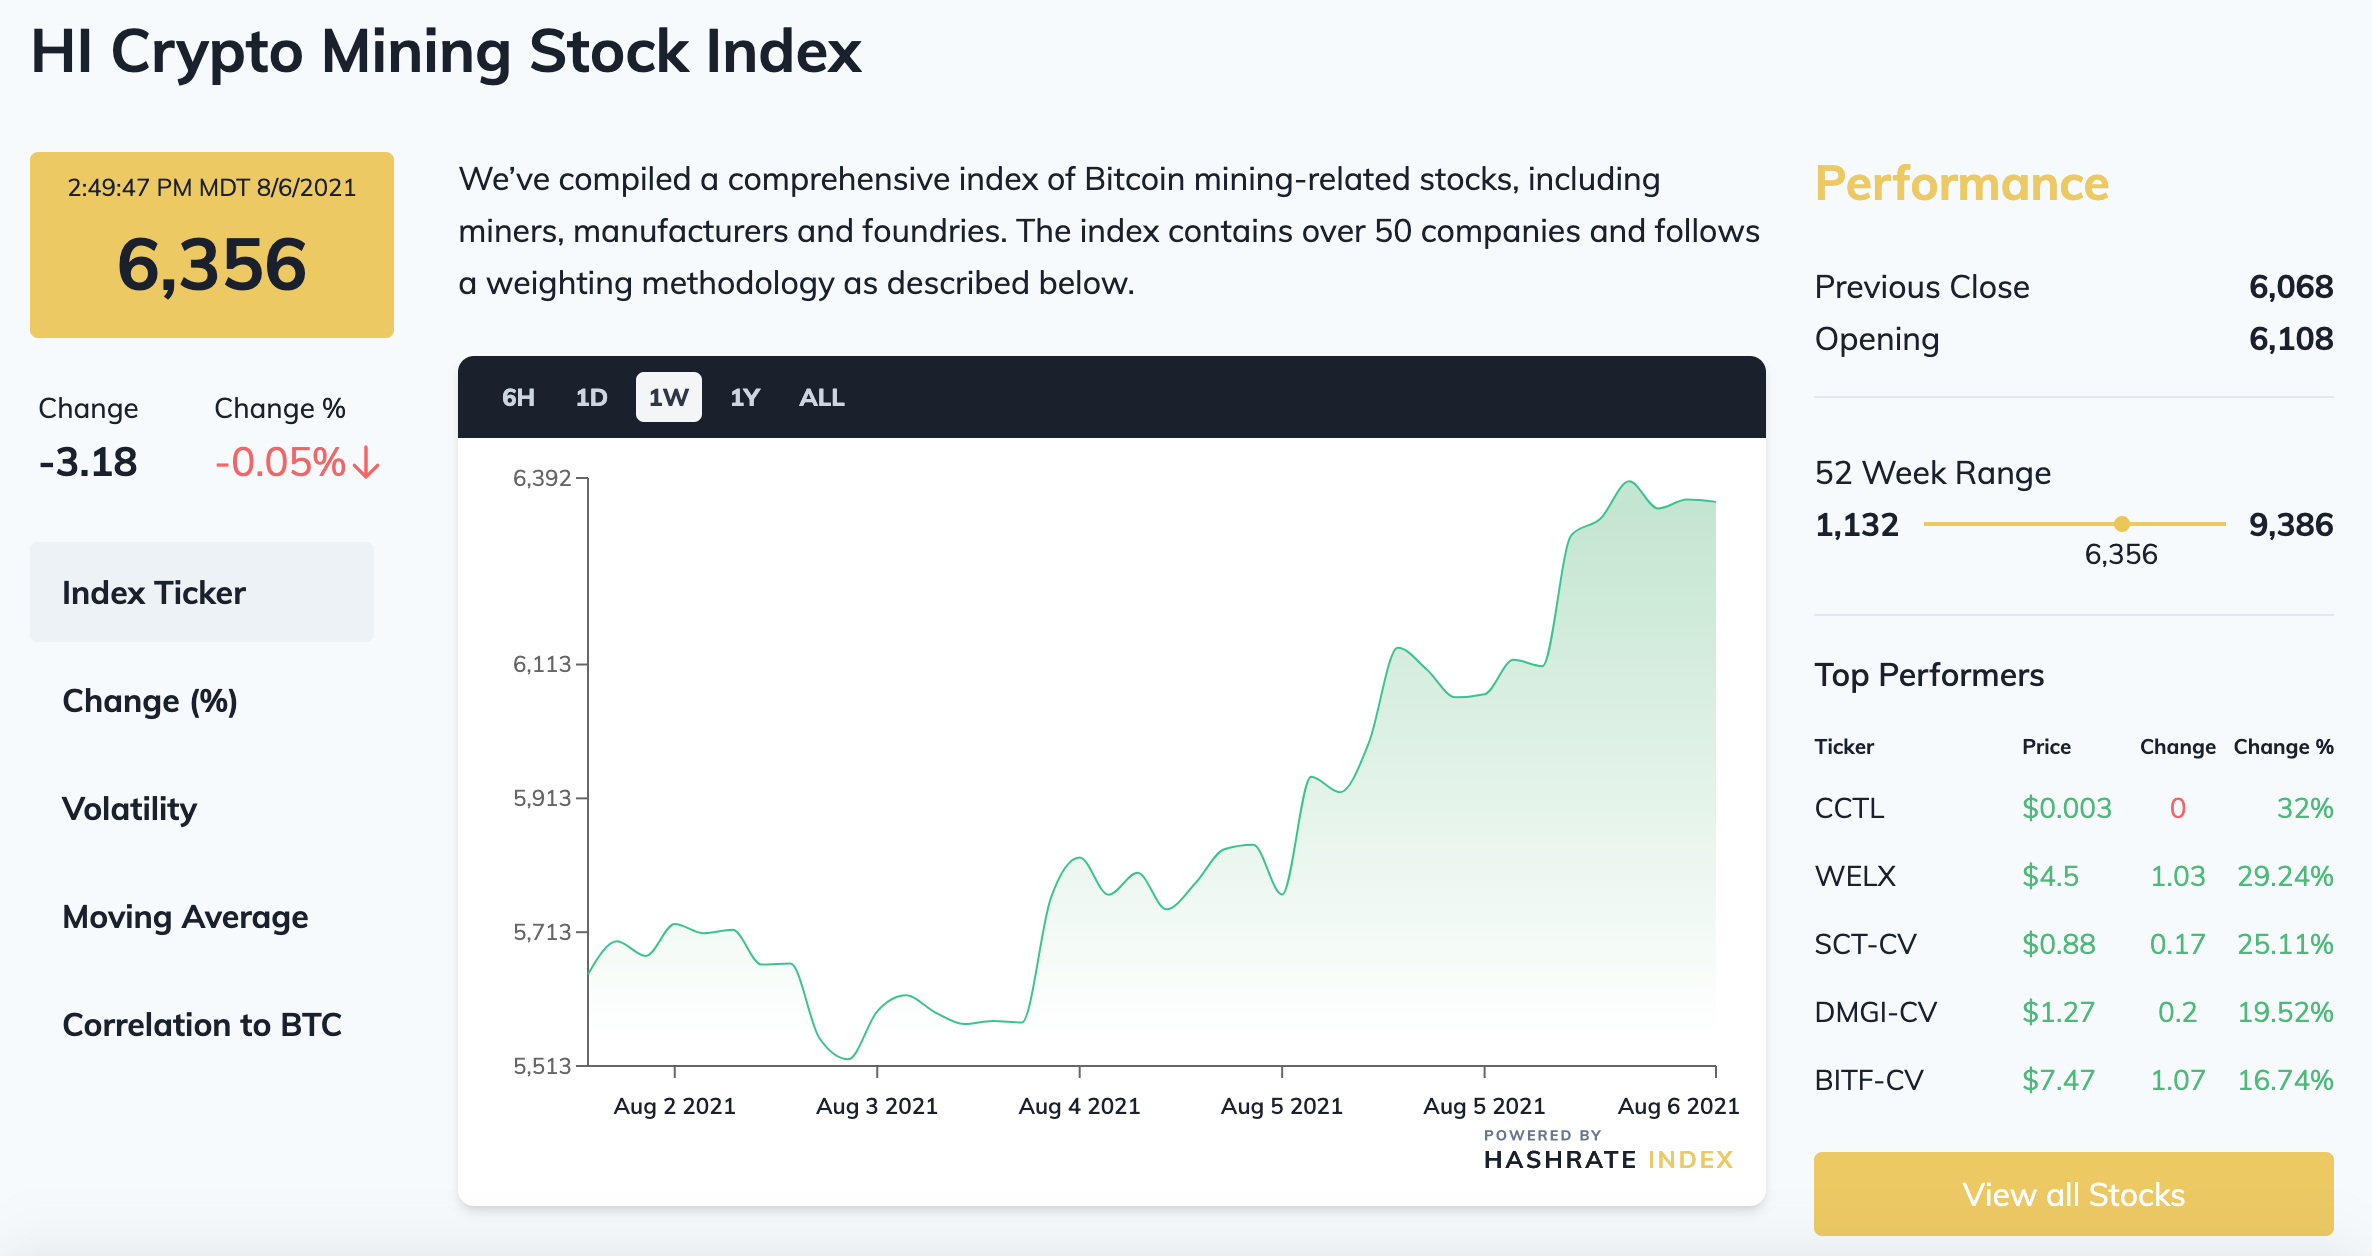Click the Previous Close value 6,068
Viewport: 2372px width, 1256px height.
tap(2291, 287)
